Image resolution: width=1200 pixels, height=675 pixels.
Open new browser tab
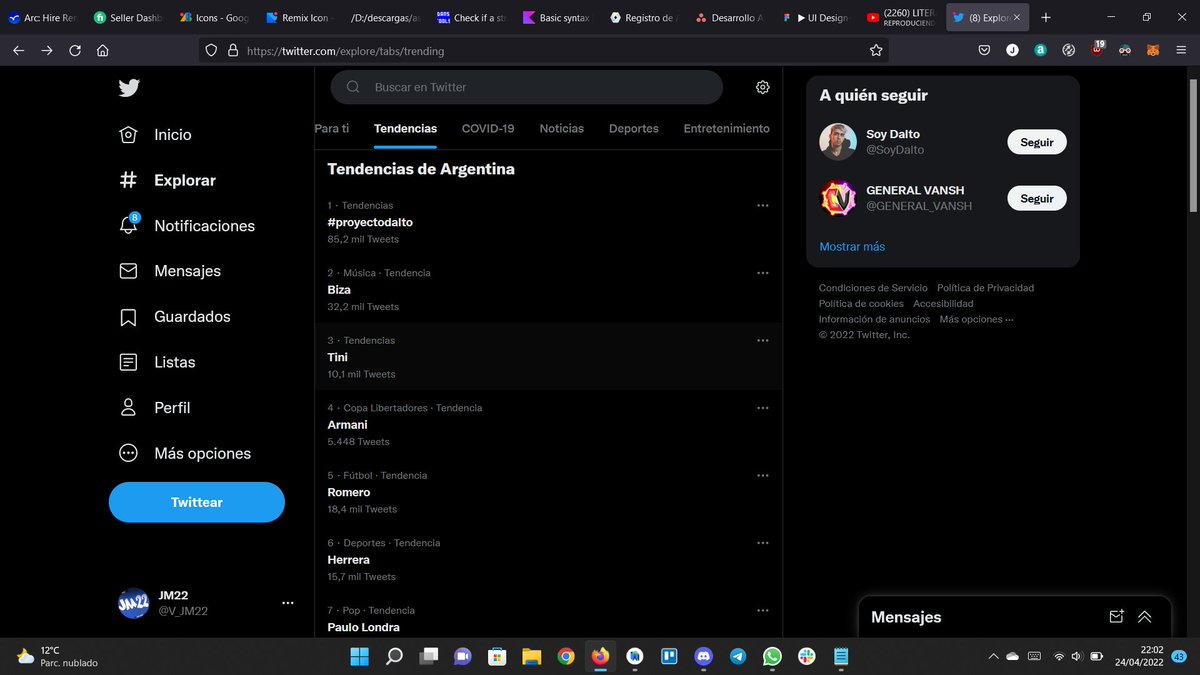click(x=1045, y=17)
